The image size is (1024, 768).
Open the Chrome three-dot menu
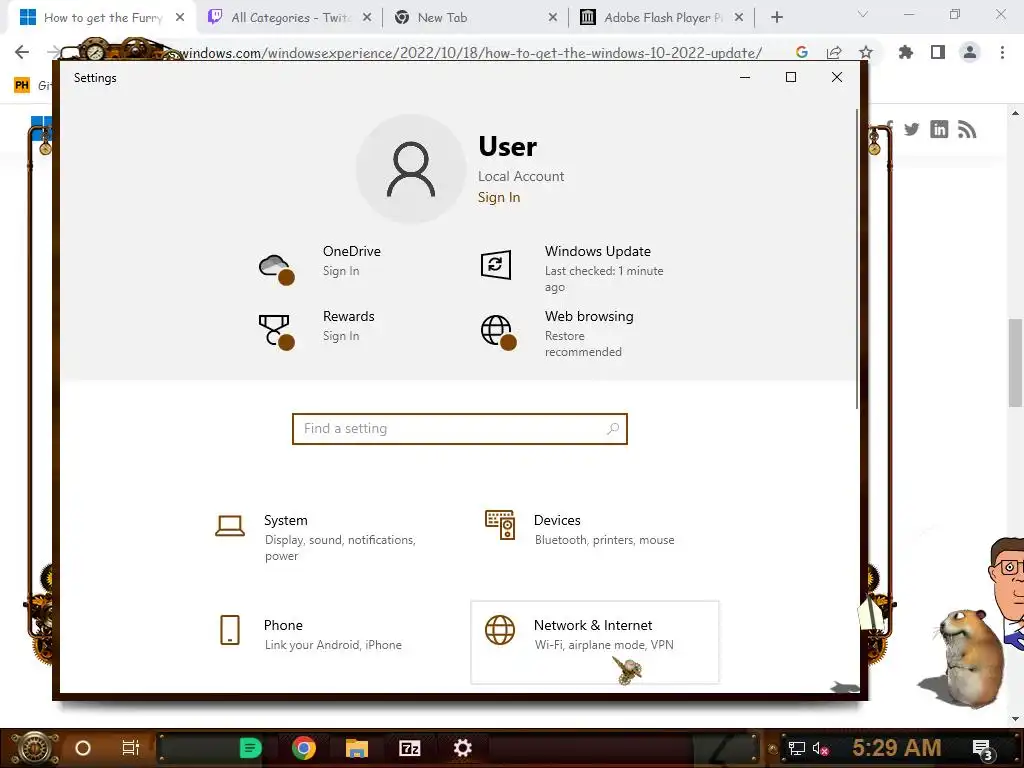pyautogui.click(x=1002, y=52)
